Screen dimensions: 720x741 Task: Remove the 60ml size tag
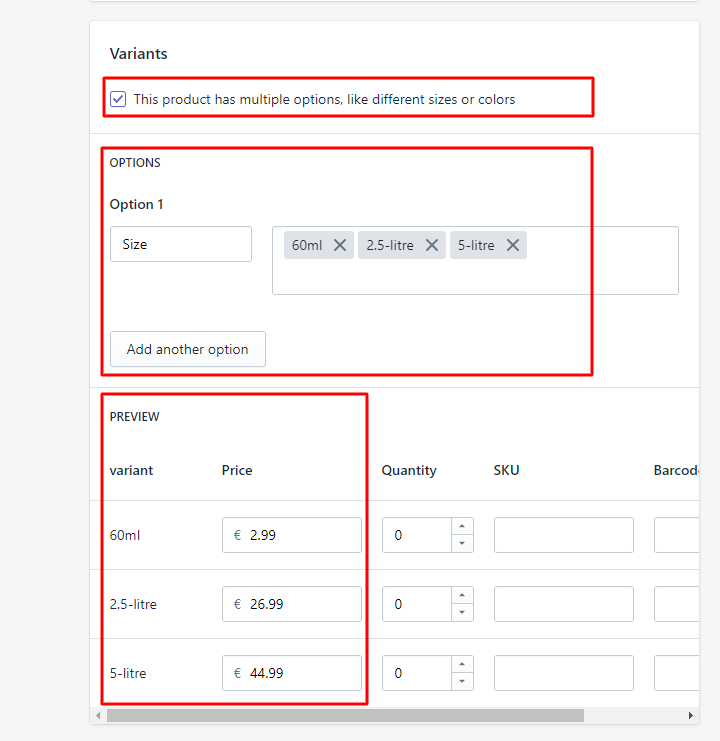(340, 245)
